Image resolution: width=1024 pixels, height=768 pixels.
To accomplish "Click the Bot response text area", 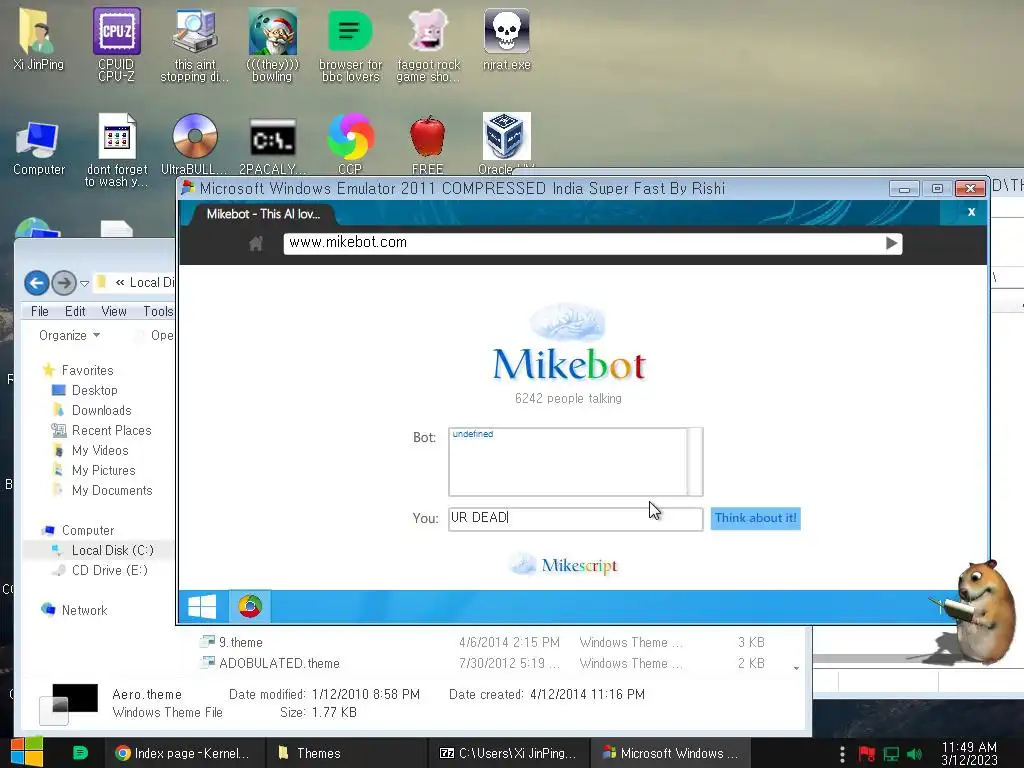I will click(568, 462).
